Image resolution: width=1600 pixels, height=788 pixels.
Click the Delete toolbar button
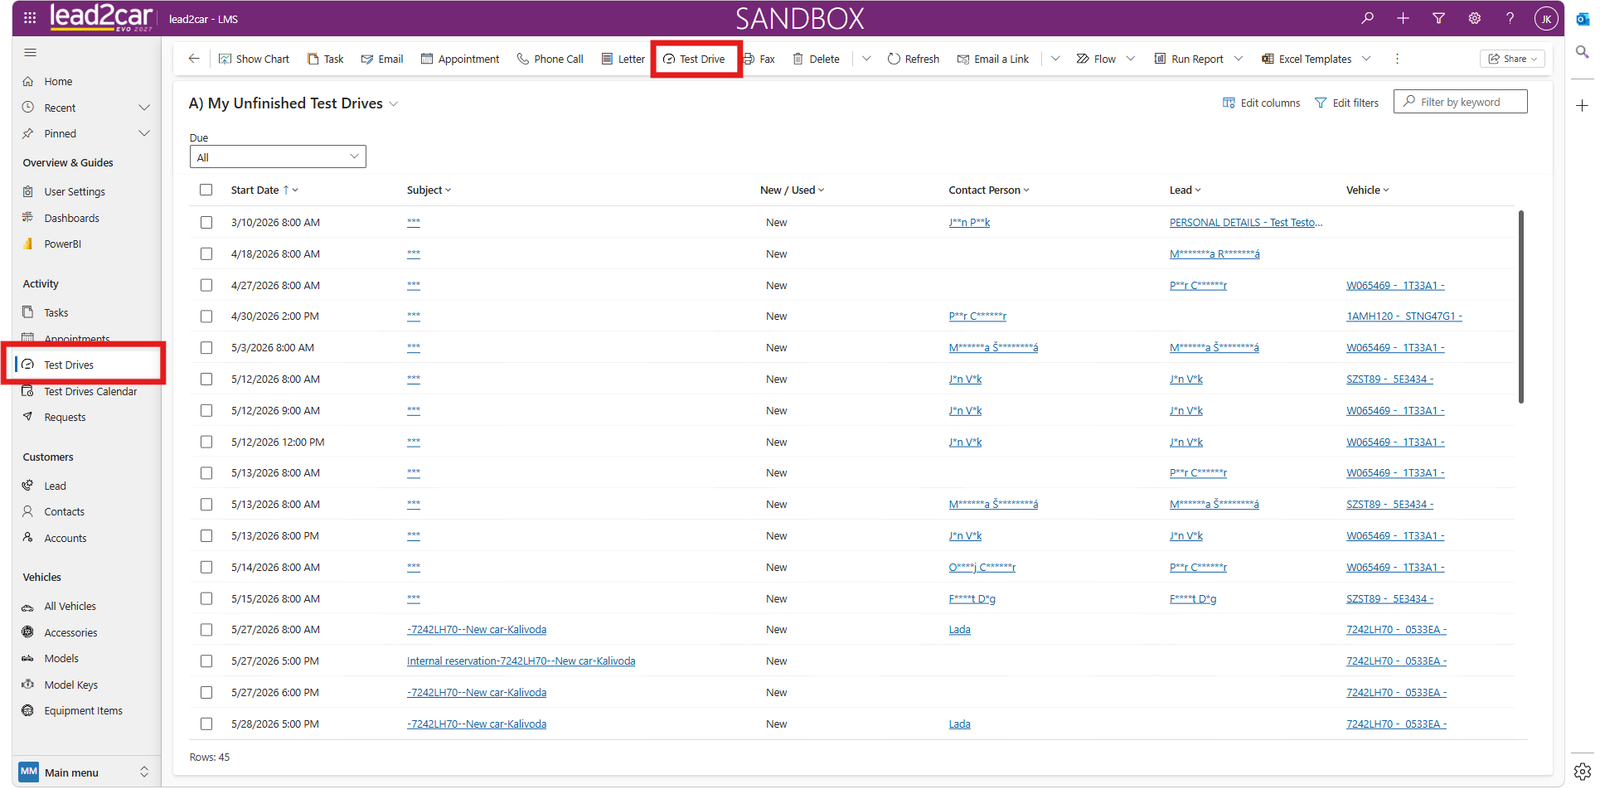pyautogui.click(x=816, y=59)
